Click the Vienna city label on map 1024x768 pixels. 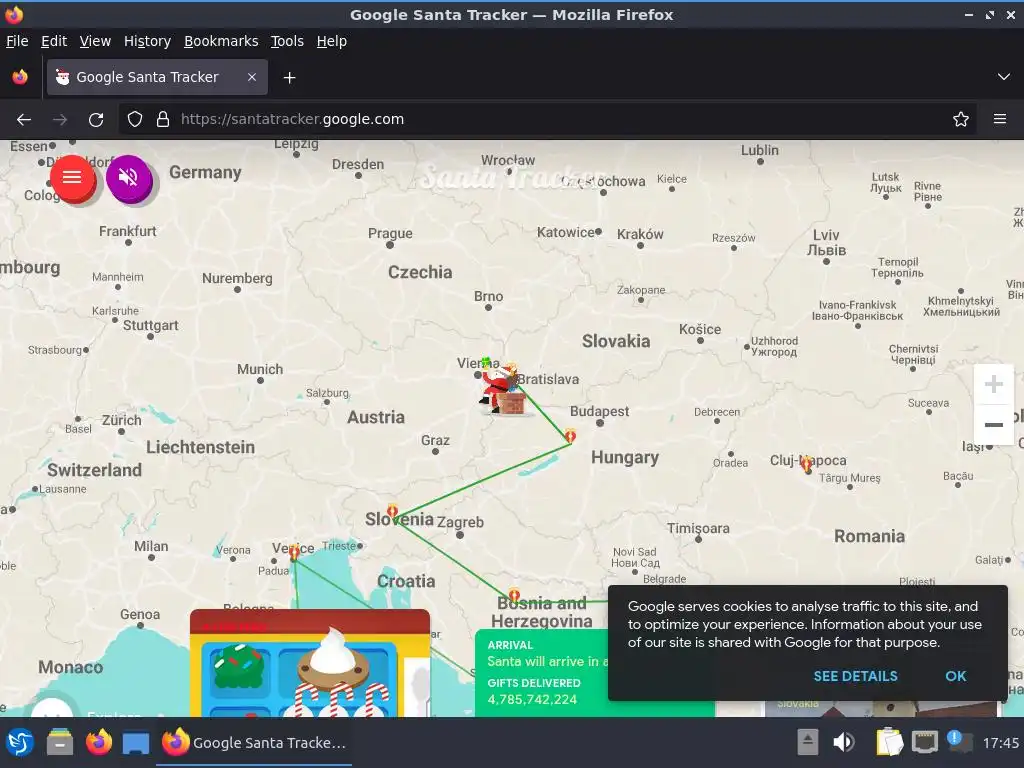pyautogui.click(x=477, y=363)
